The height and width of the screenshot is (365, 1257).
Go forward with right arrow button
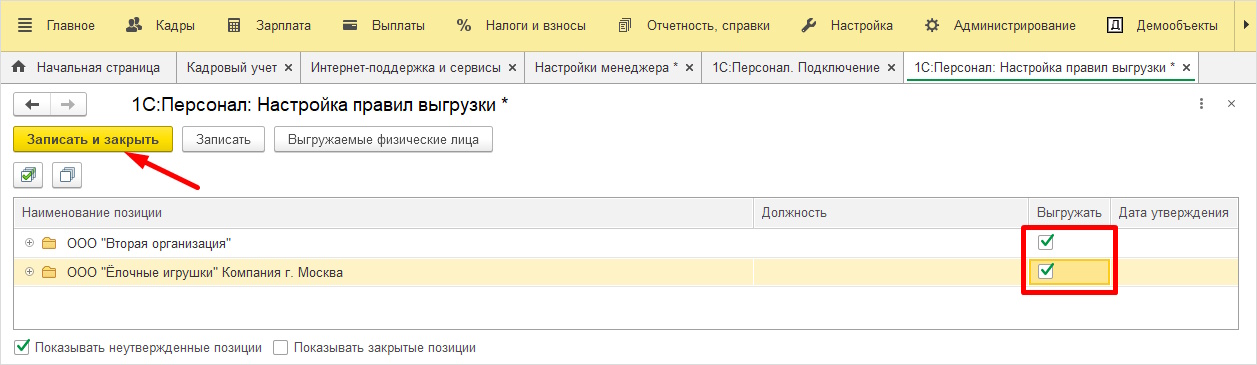(68, 104)
